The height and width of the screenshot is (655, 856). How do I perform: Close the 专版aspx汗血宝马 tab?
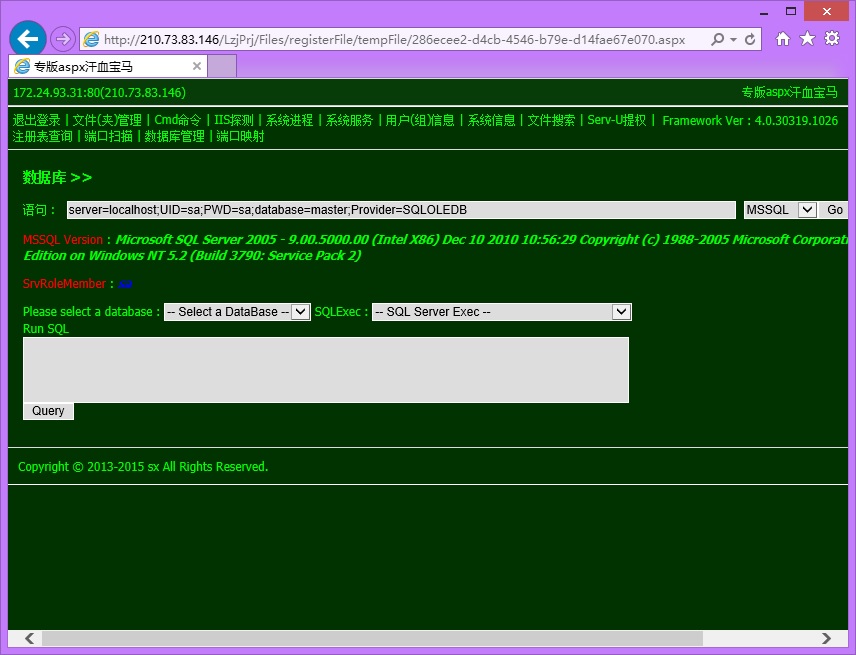point(197,66)
